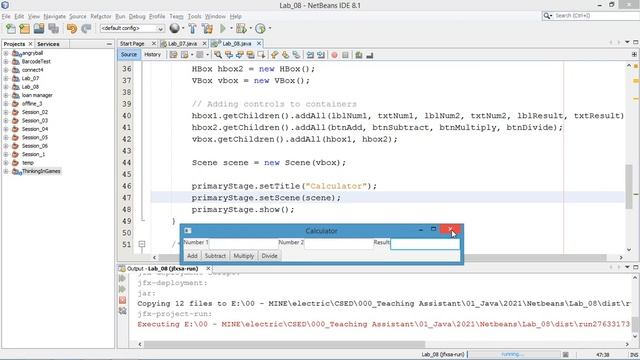Click the Next Bookmark icon
The image size is (640, 360).
(285, 55)
